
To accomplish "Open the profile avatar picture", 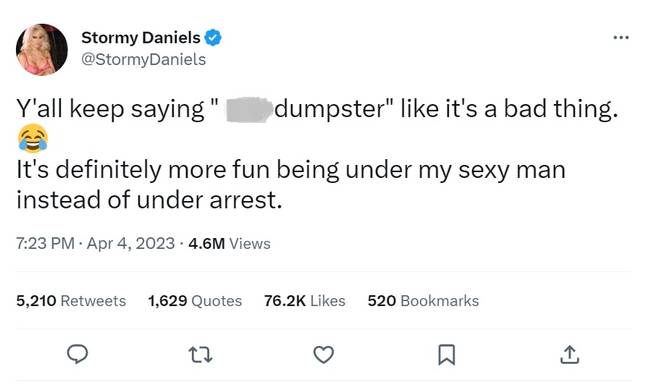I will tap(42, 50).
